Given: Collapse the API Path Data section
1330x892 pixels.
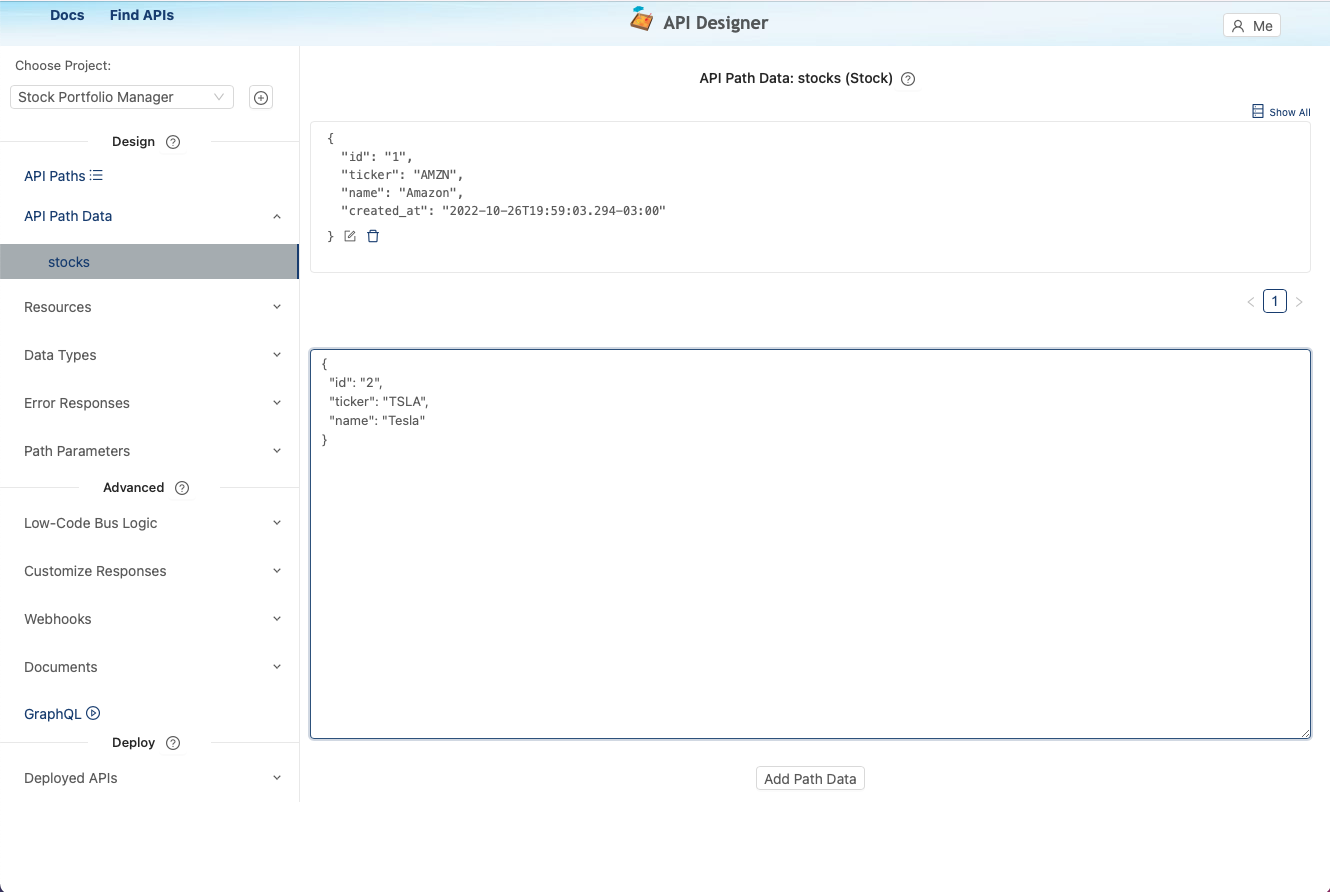Looking at the screenshot, I should point(276,216).
